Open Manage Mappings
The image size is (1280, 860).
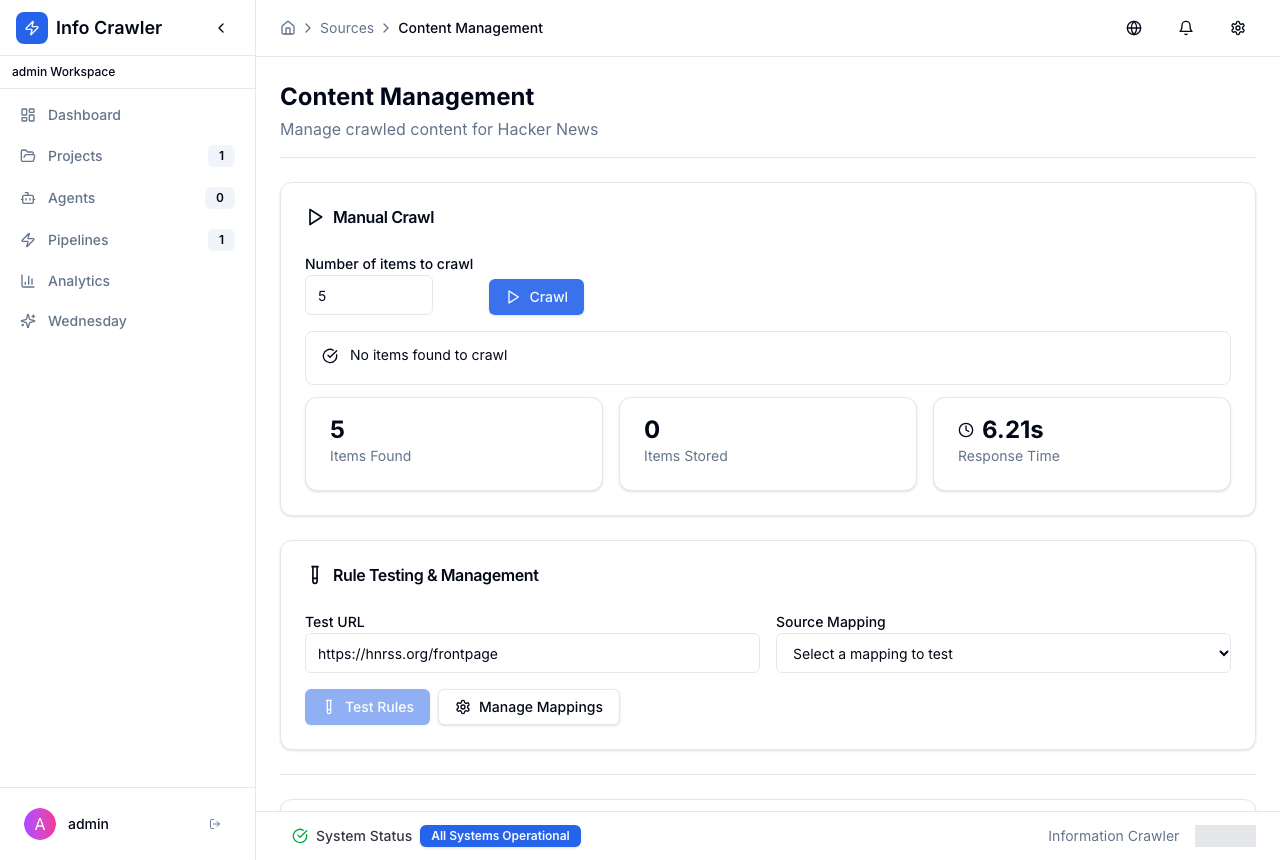pos(529,707)
